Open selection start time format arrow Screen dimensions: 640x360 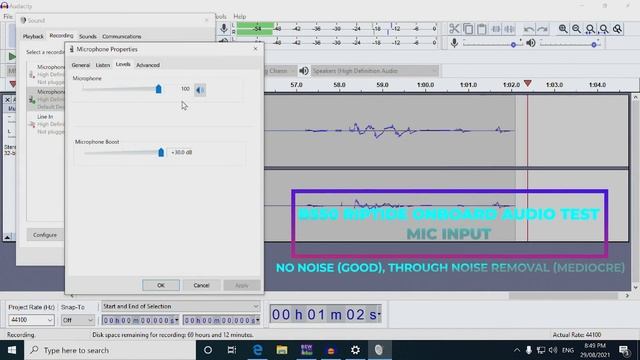177,320
